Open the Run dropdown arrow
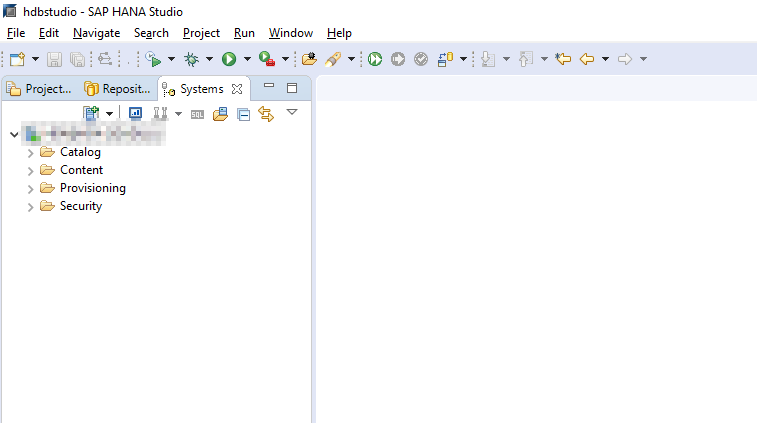This screenshot has height=423, width=757. click(247, 59)
